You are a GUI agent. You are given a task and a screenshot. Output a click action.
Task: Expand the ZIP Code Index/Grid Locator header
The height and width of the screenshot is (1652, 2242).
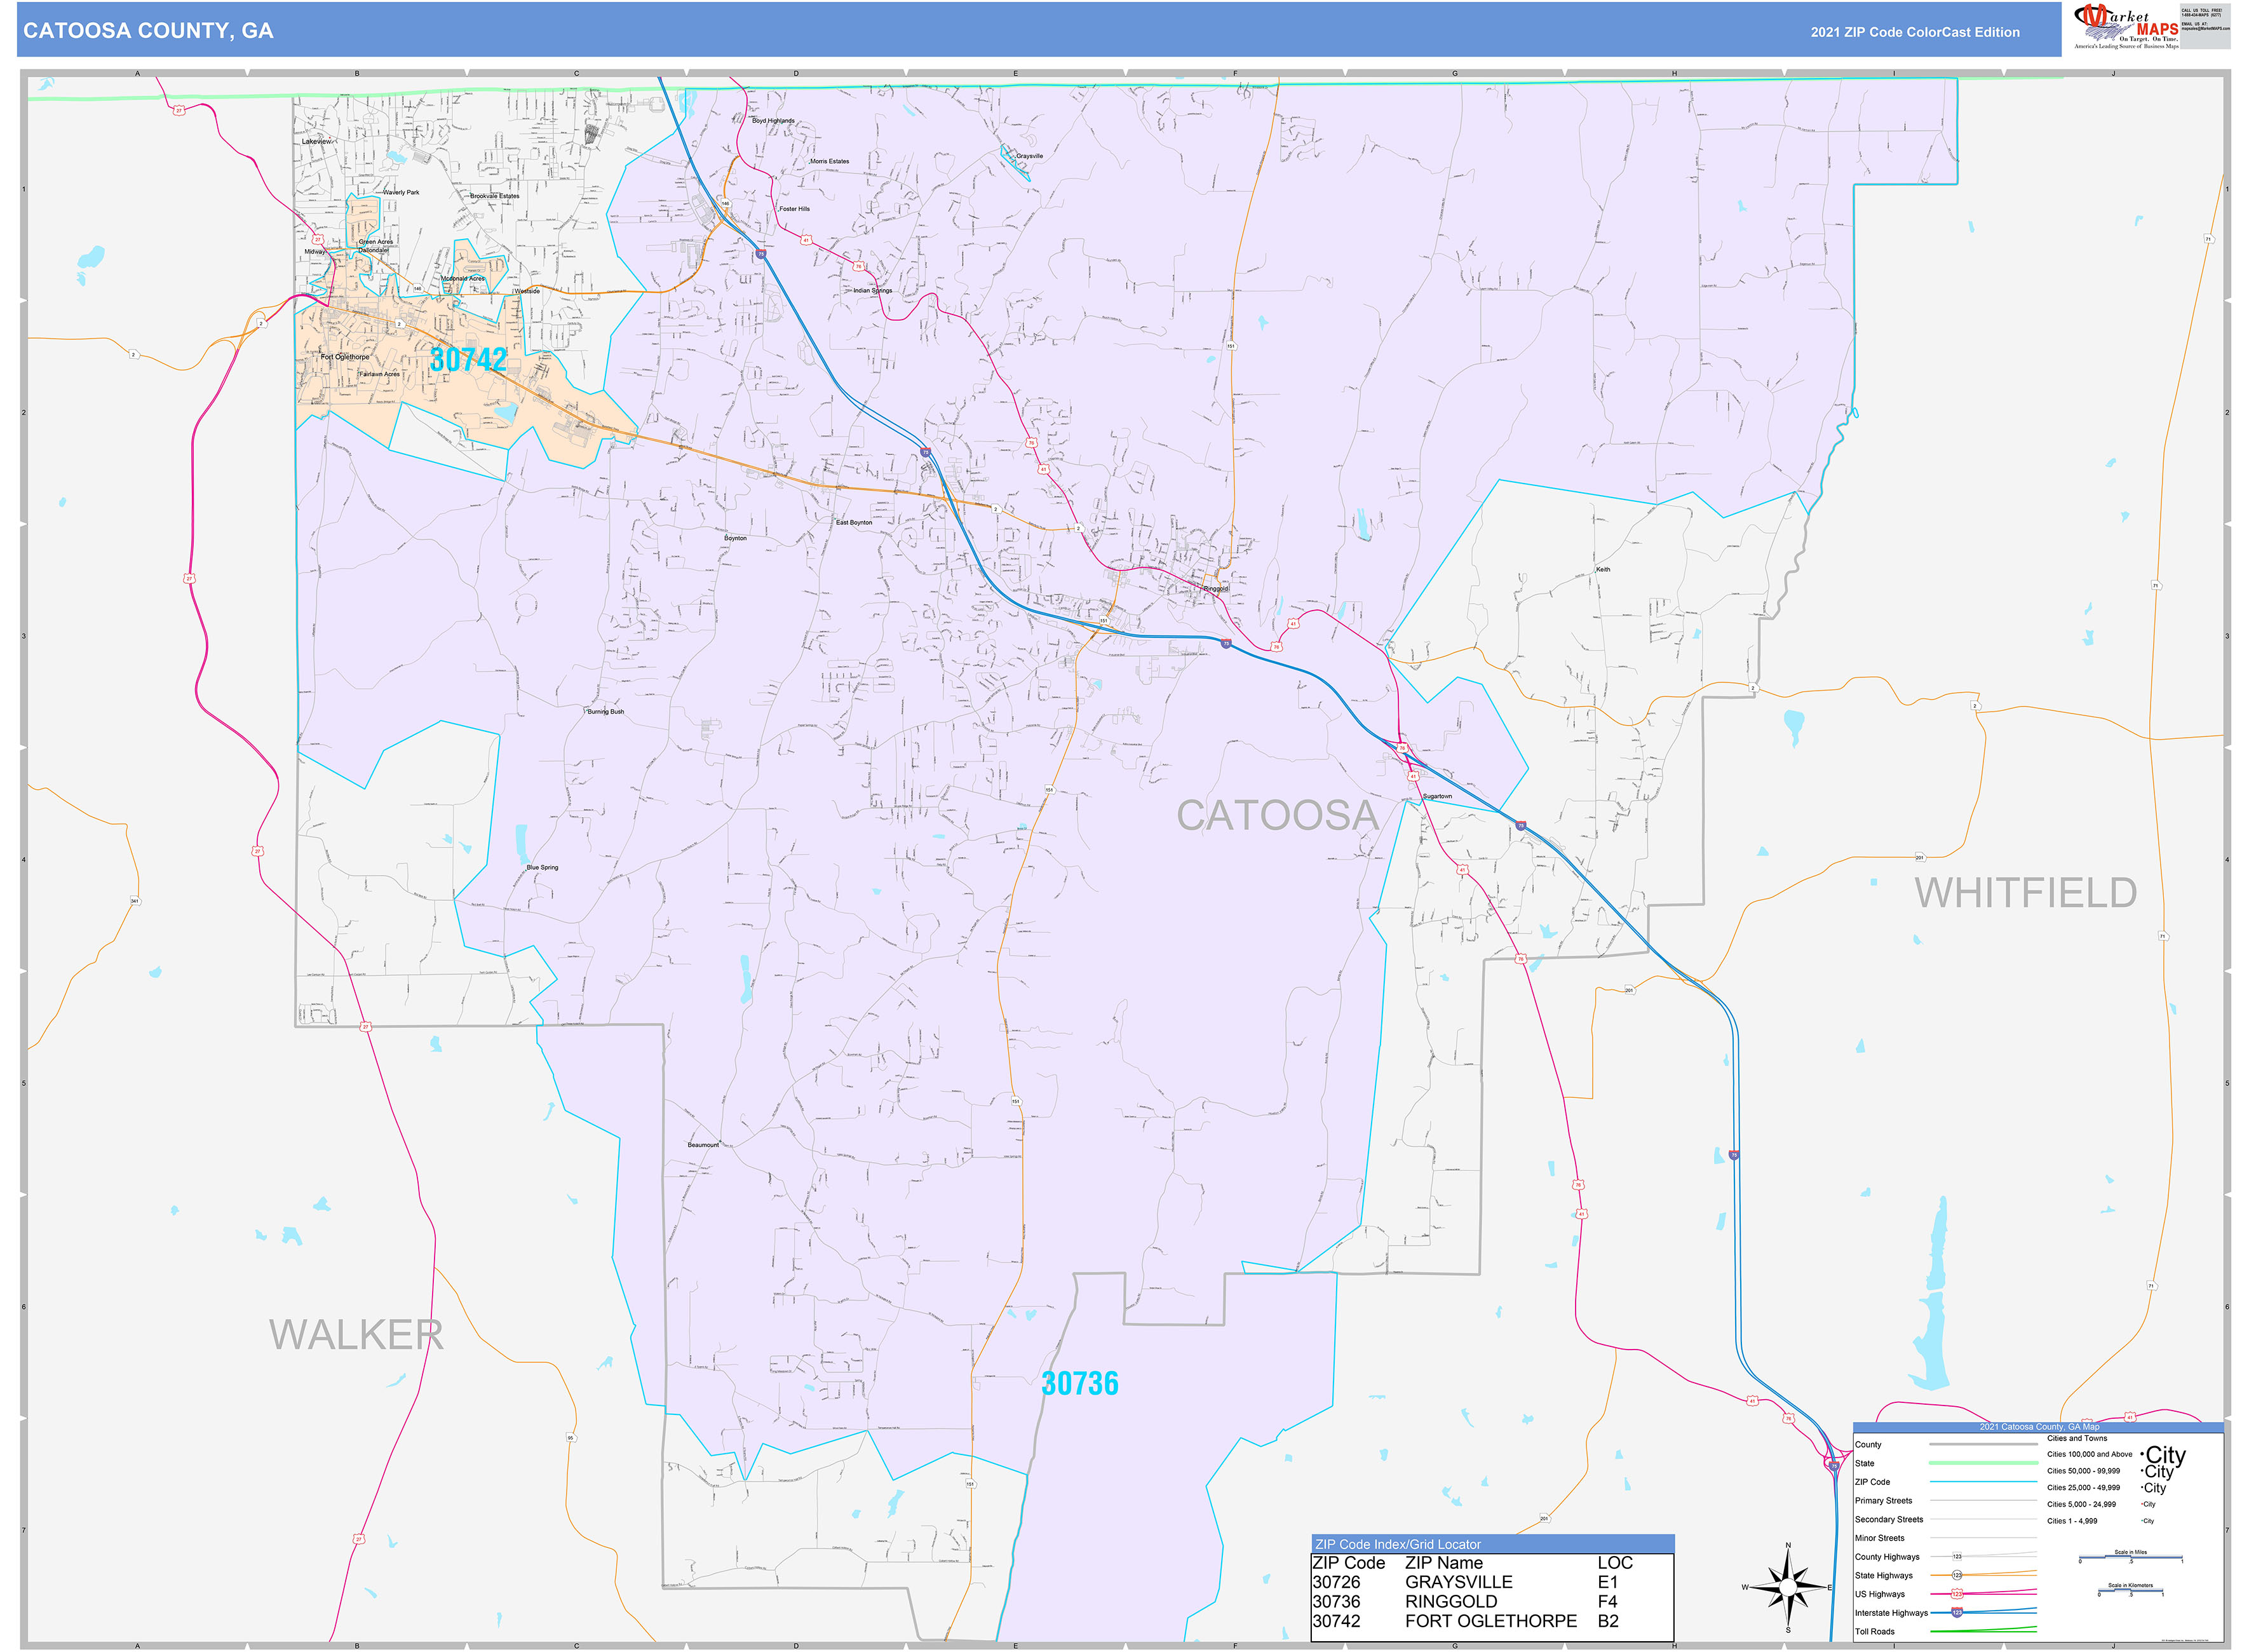1398,1545
